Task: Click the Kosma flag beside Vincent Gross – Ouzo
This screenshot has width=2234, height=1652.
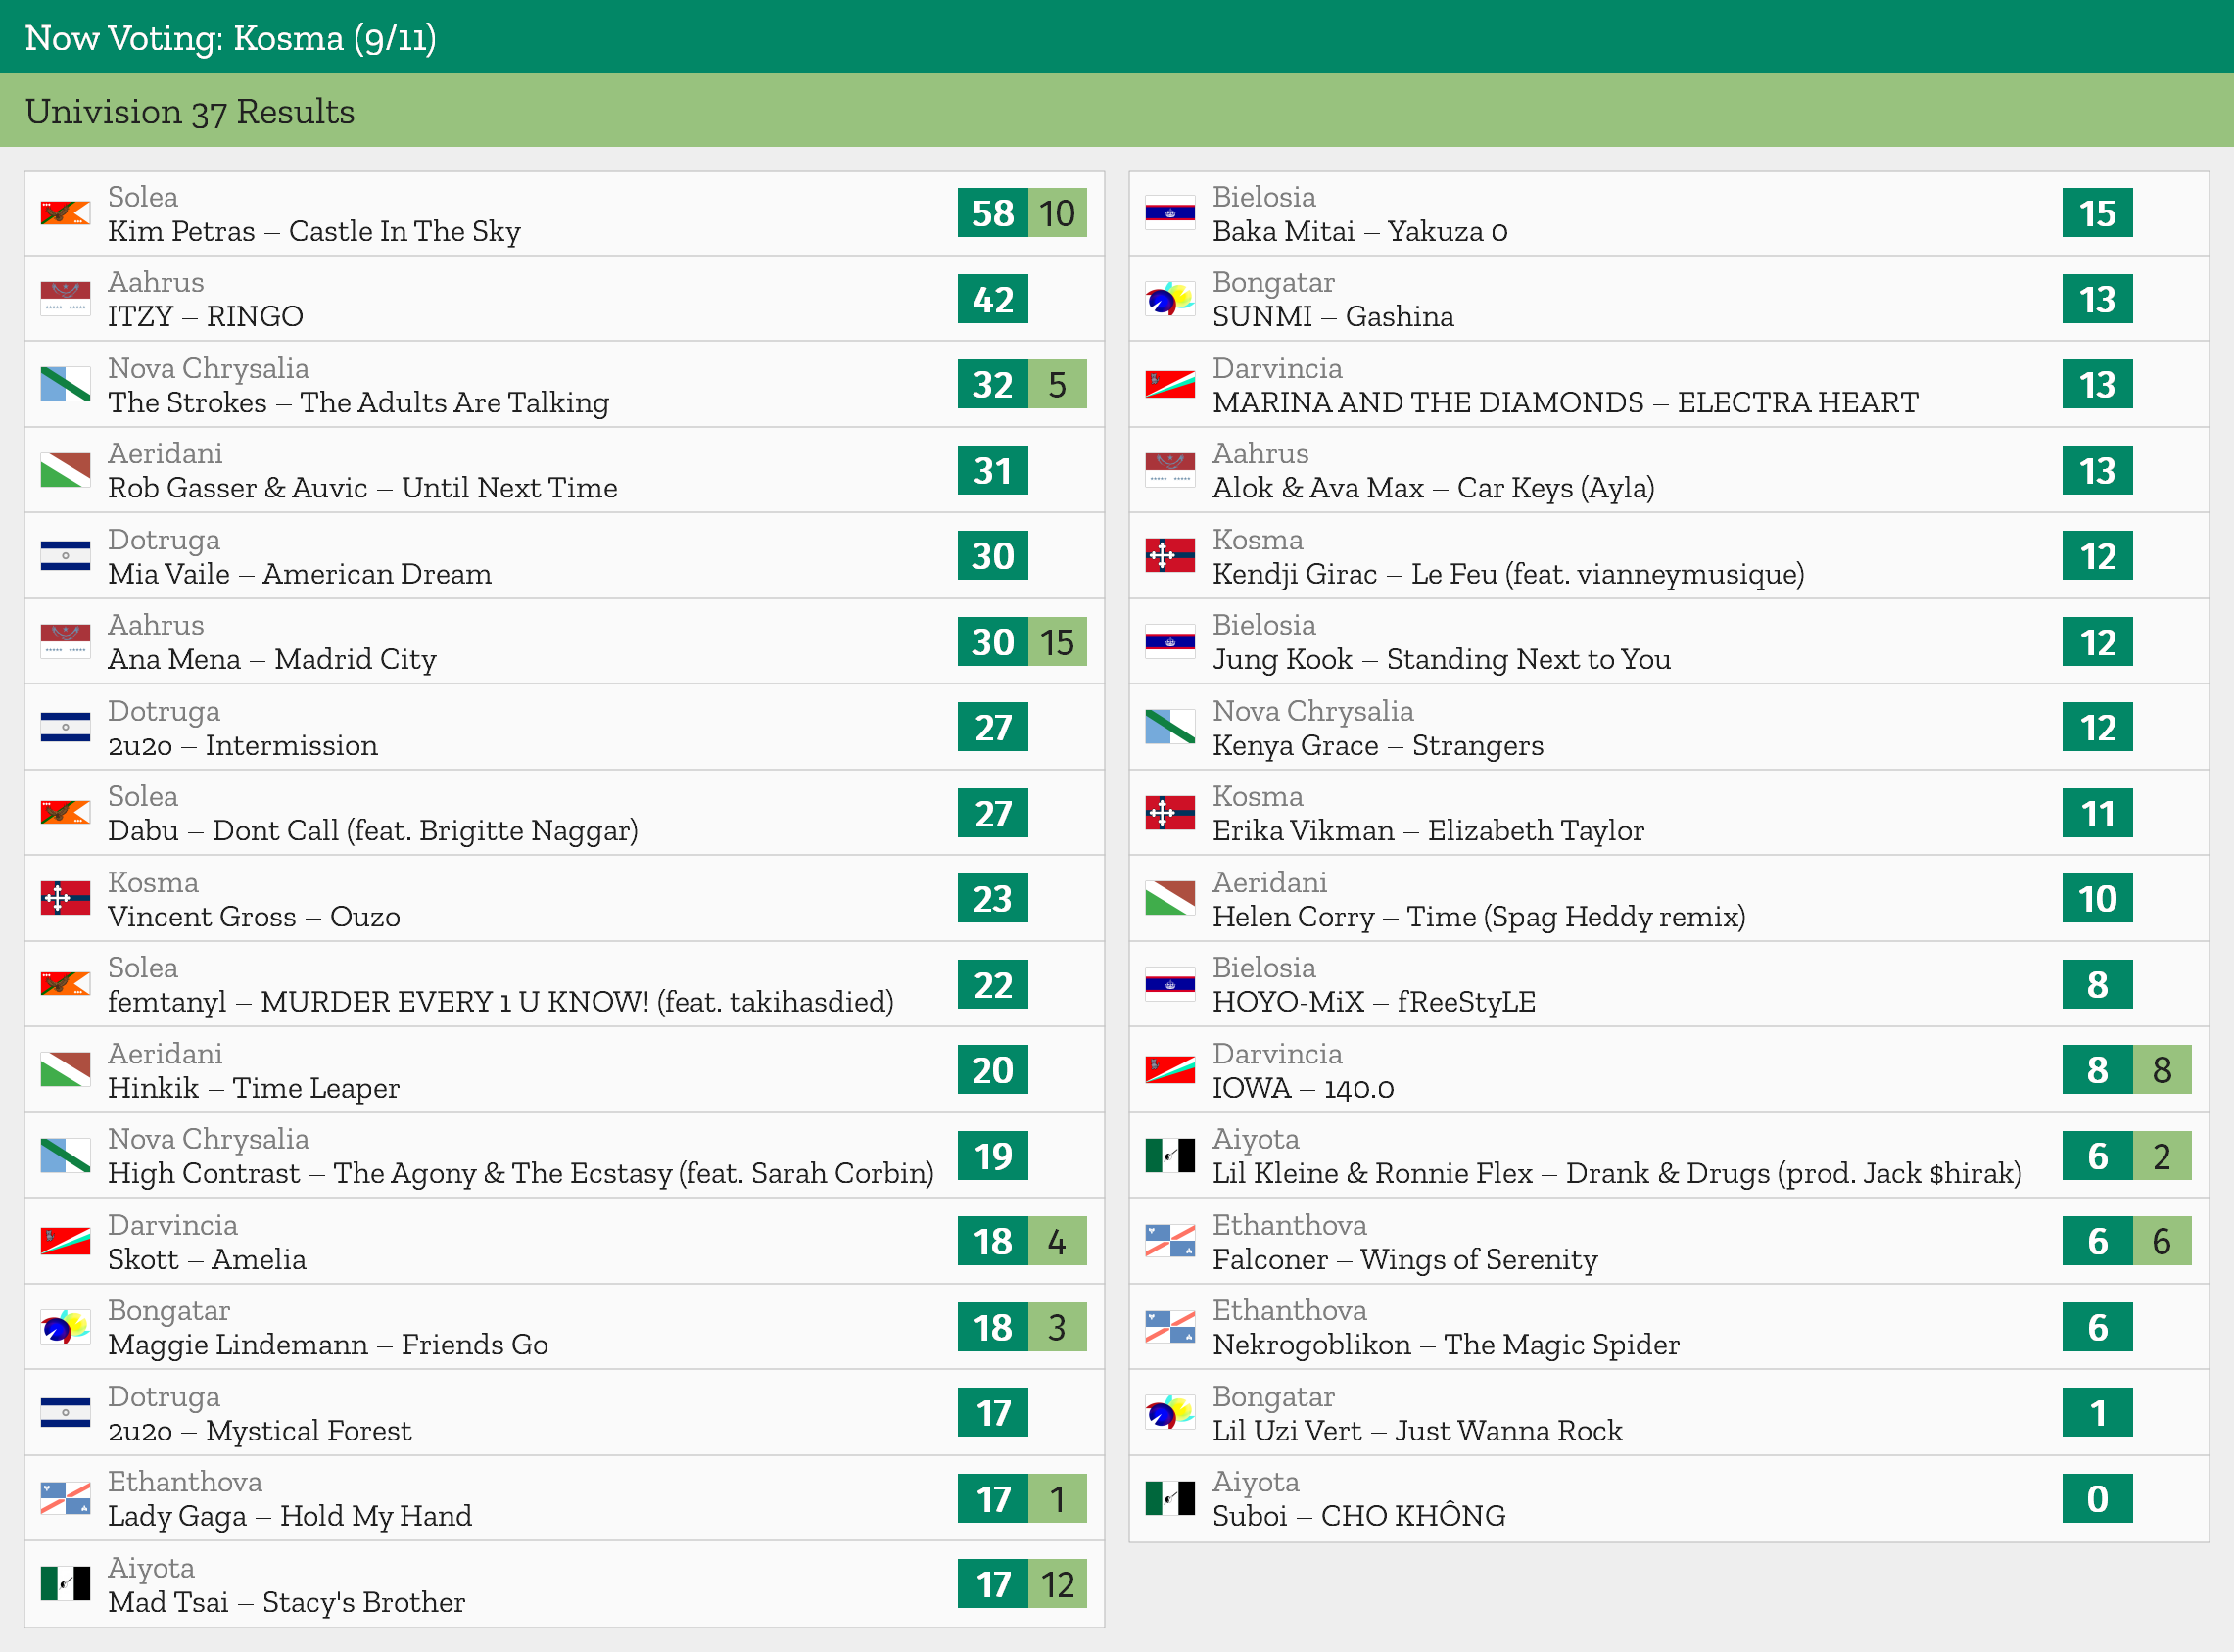Action: pyautogui.click(x=65, y=898)
